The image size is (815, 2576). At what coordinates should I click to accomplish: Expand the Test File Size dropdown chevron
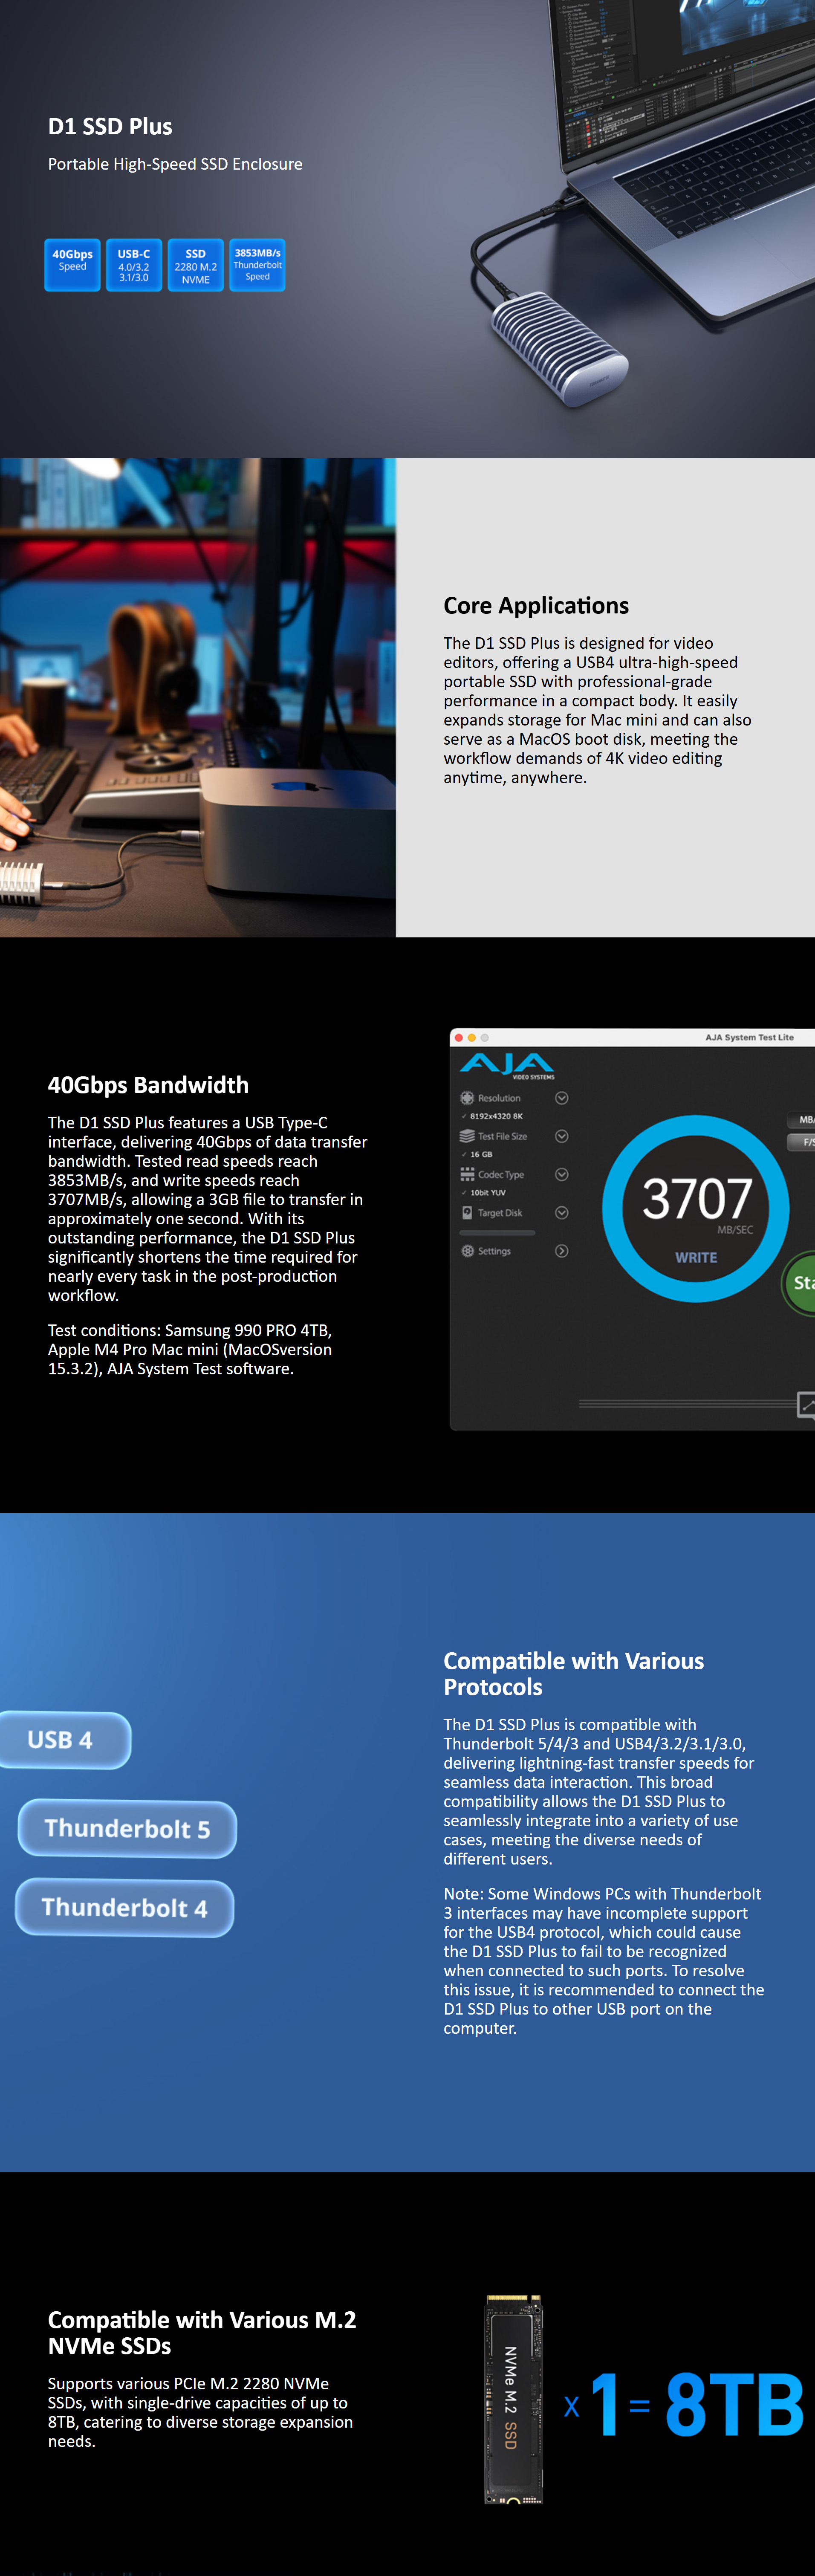(562, 1136)
